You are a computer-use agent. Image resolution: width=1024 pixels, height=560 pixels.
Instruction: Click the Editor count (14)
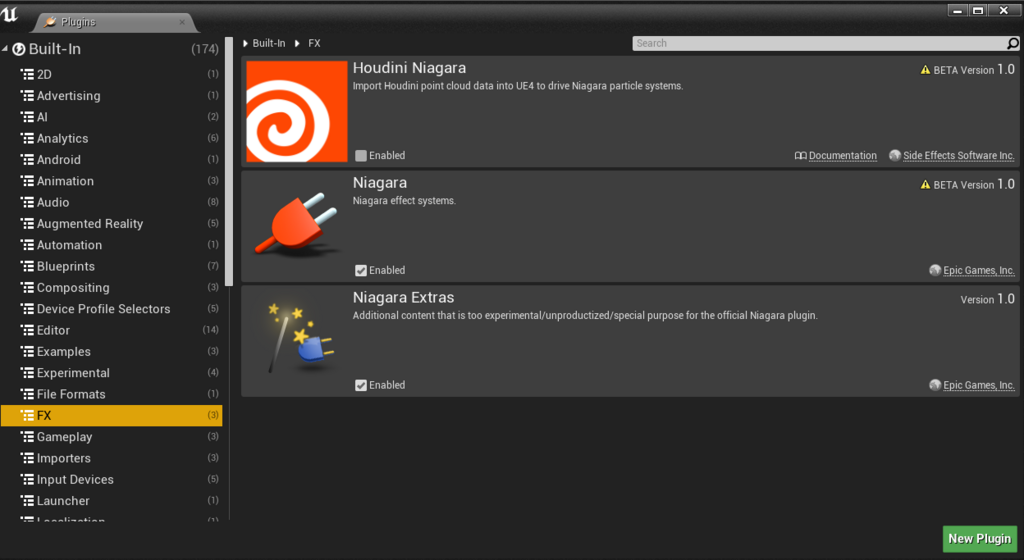[x=210, y=330]
